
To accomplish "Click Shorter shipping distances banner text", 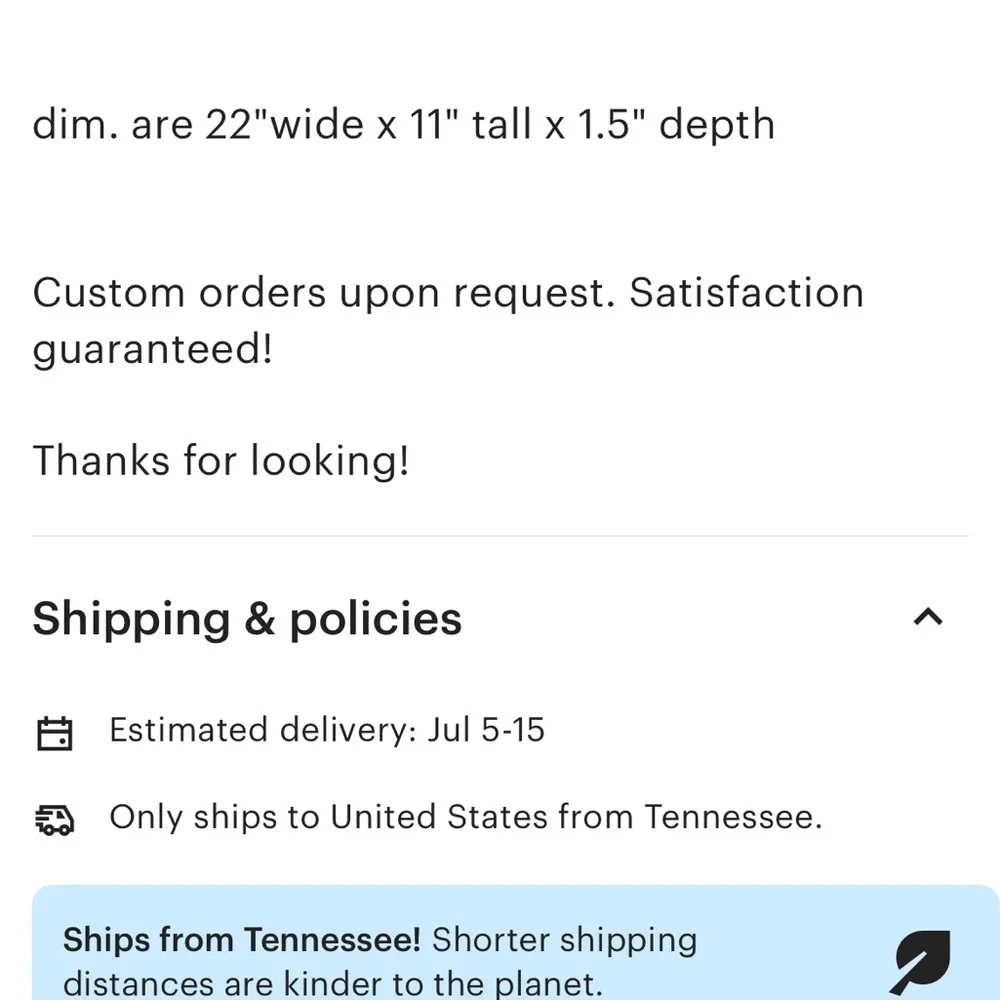I will [380, 961].
